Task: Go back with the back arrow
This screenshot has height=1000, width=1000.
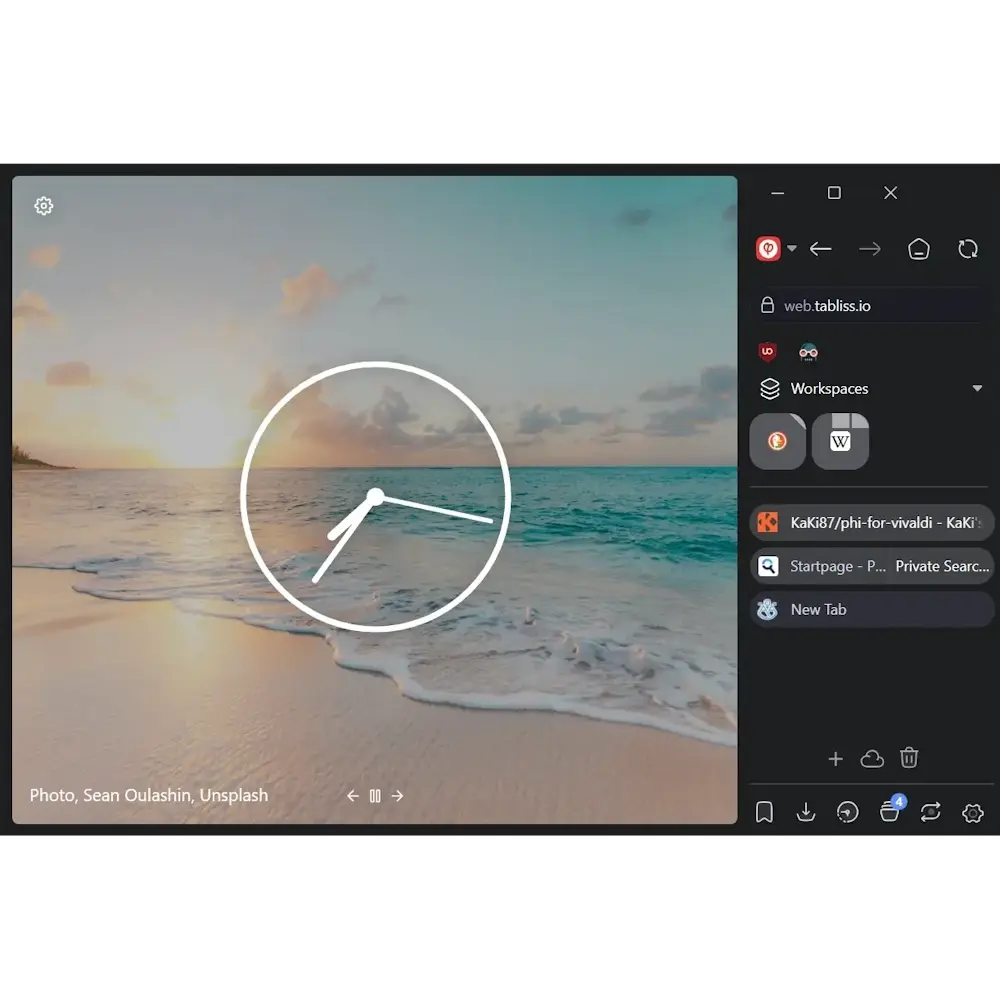Action: (821, 249)
